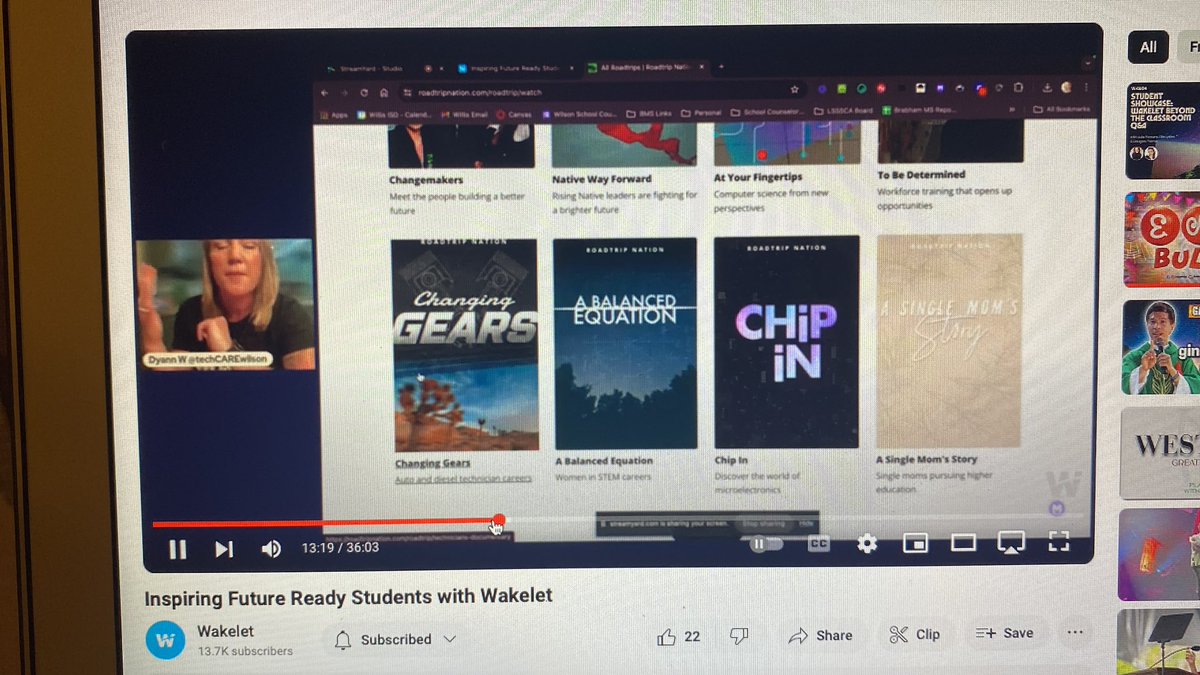
Task: Pause the YouTube video
Action: point(177,548)
